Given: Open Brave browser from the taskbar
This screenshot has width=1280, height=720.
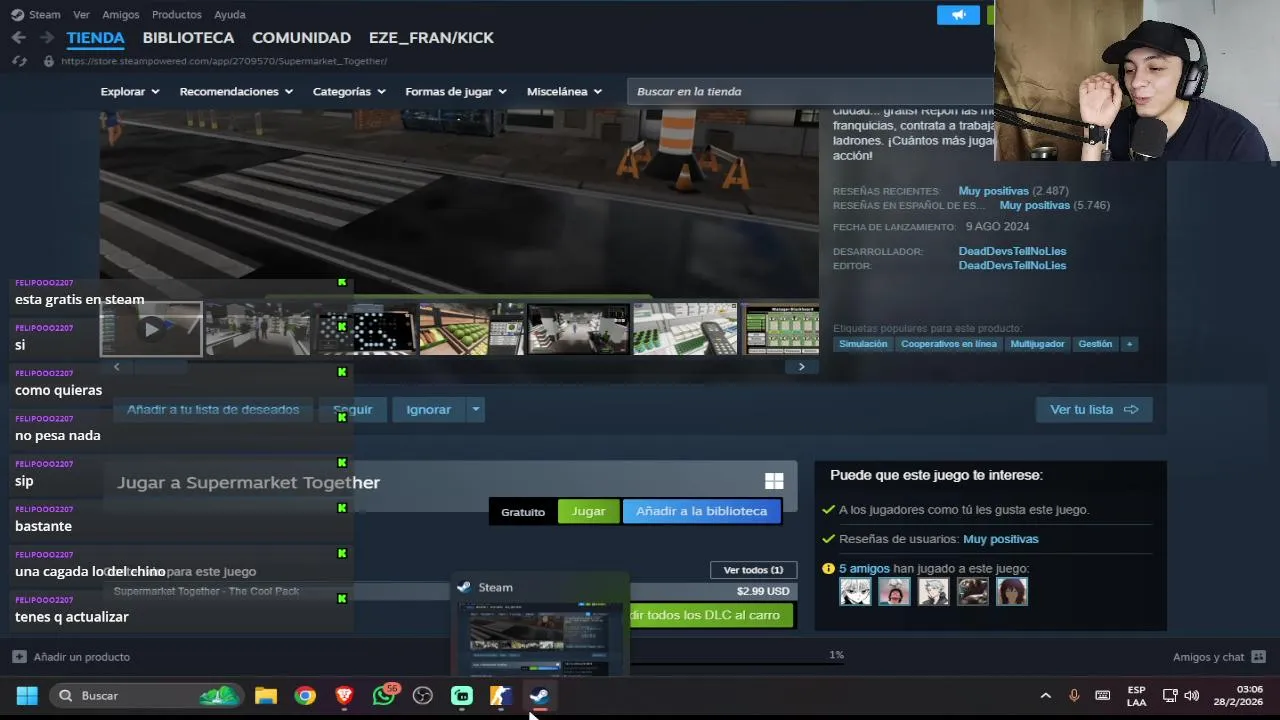Looking at the screenshot, I should coord(344,696).
